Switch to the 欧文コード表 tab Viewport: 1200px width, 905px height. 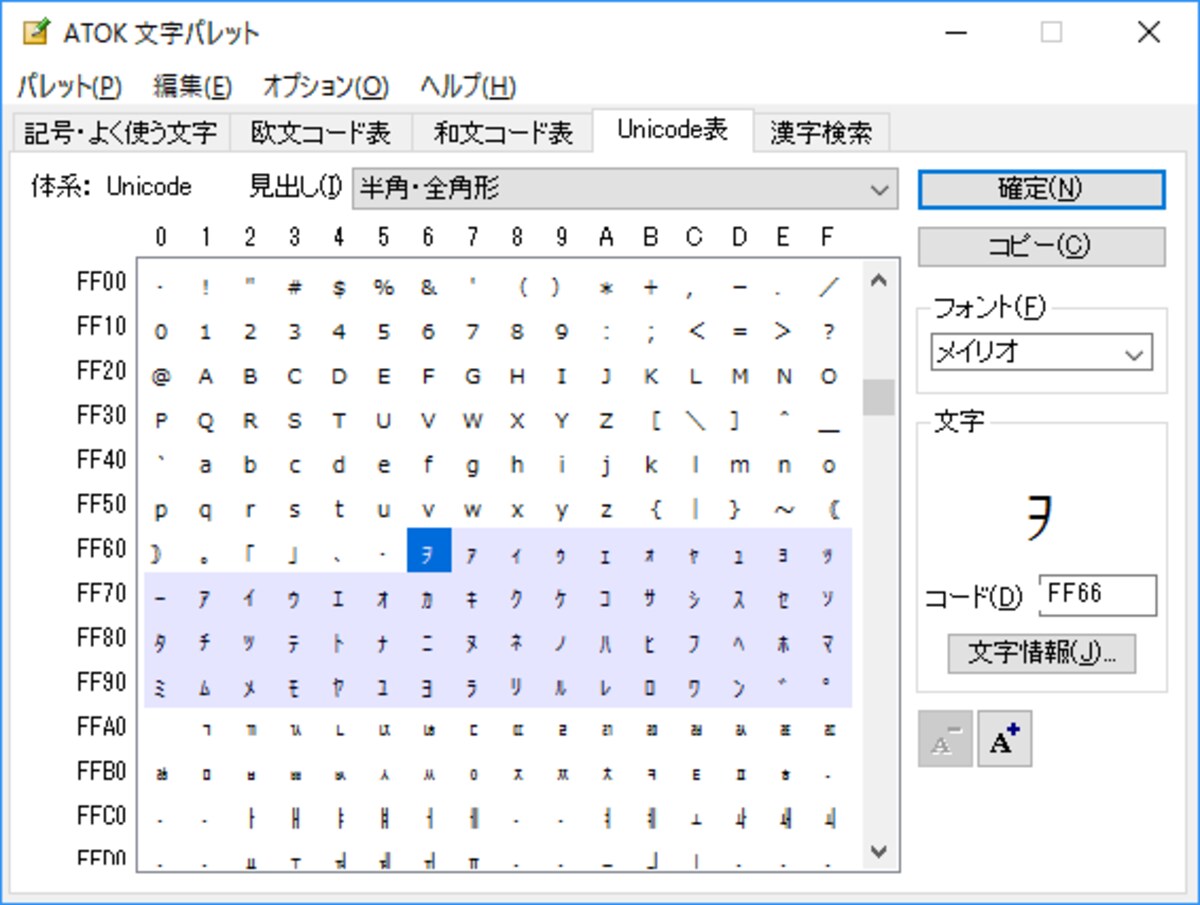pyautogui.click(x=320, y=132)
